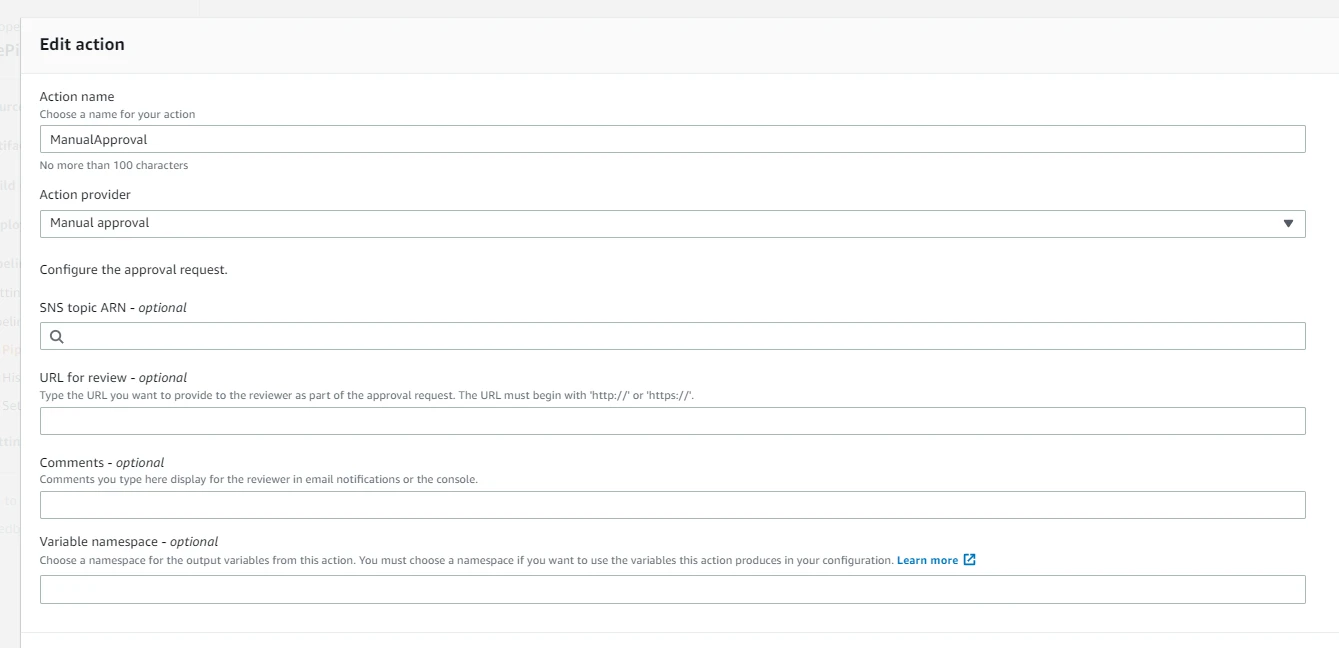Open the Manual approval provider selector
Screen dimensions: 1339x648
(x=660, y=224)
